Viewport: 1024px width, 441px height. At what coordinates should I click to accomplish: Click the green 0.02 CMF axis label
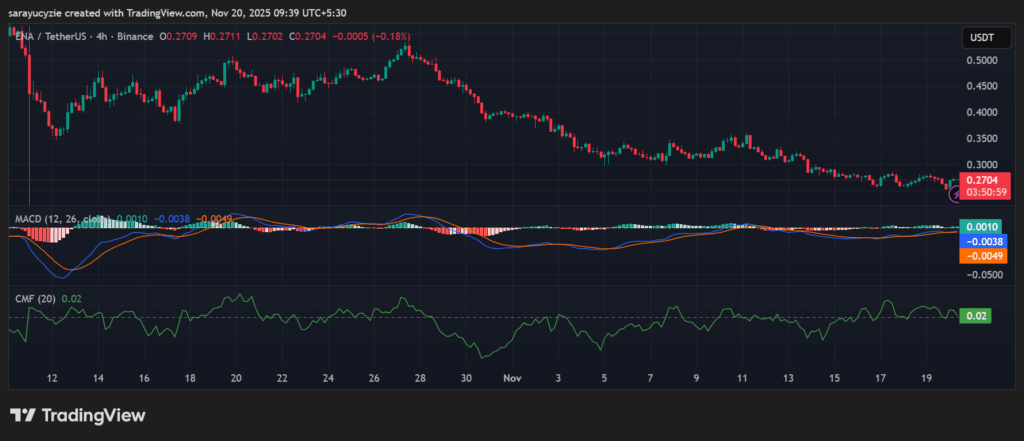point(975,316)
